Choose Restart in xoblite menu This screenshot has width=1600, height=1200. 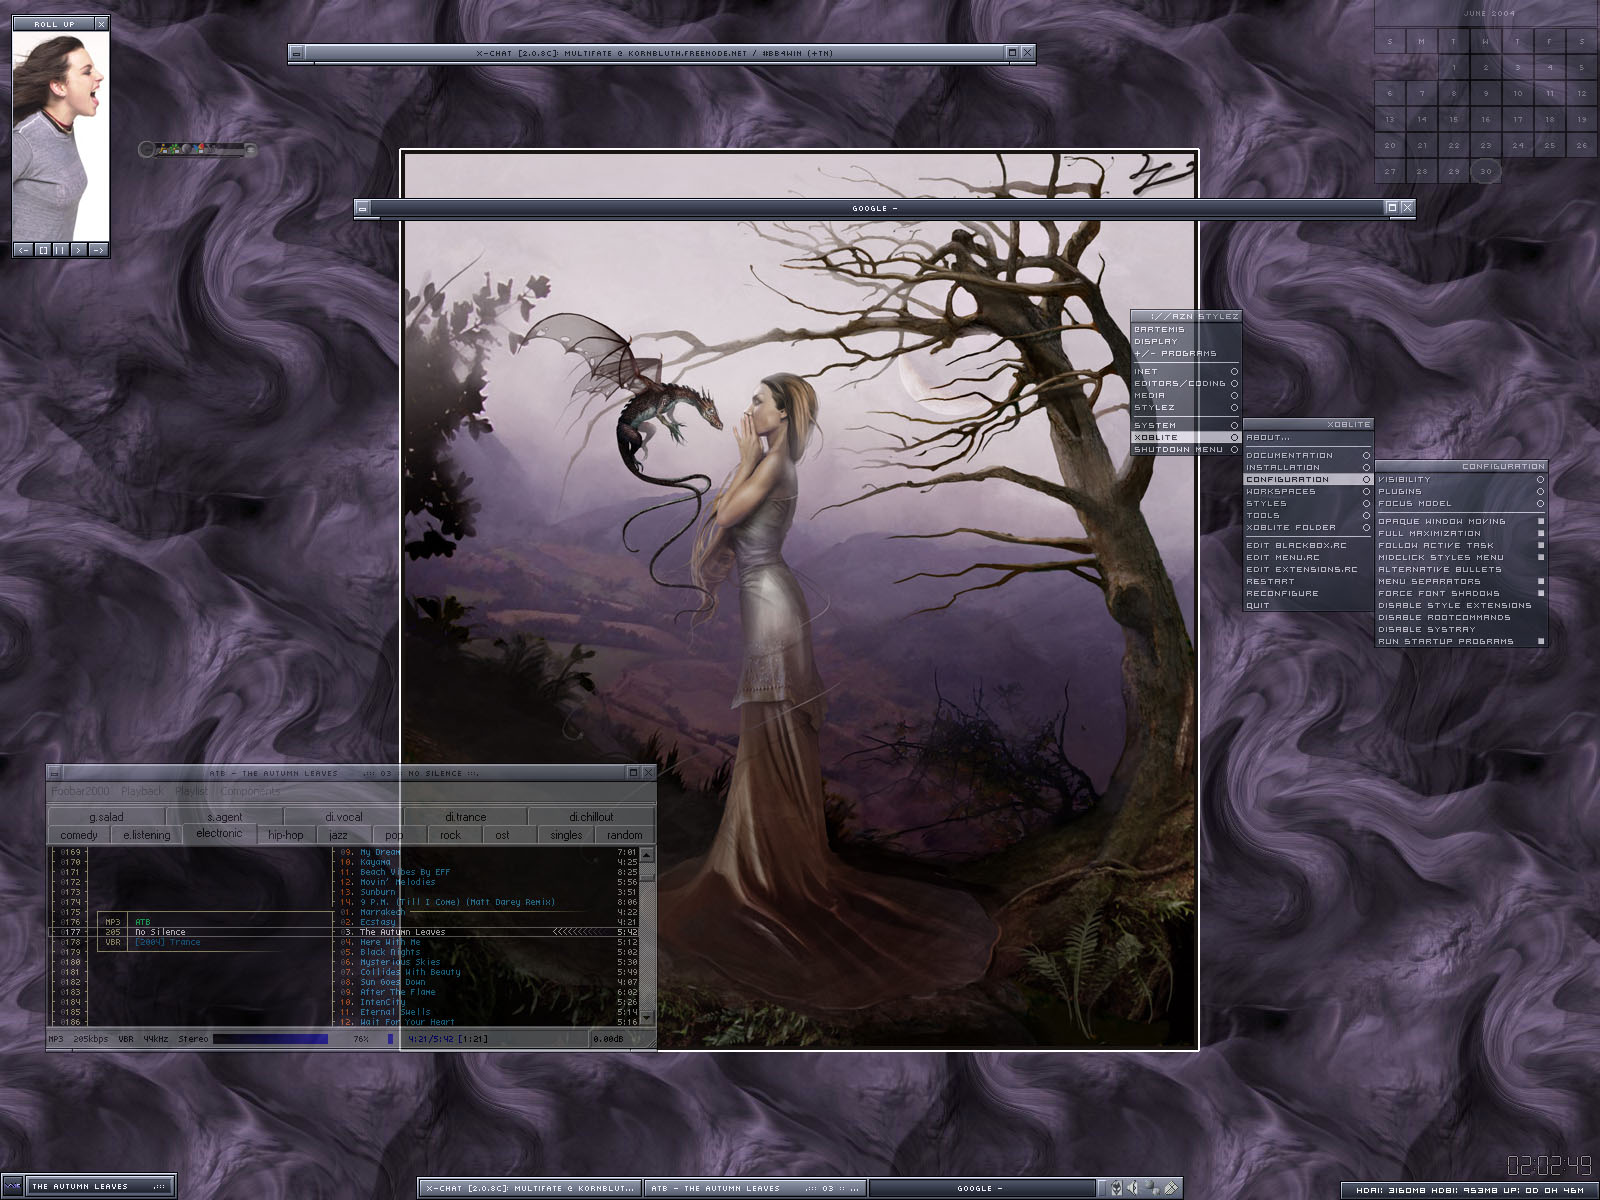click(1308, 581)
